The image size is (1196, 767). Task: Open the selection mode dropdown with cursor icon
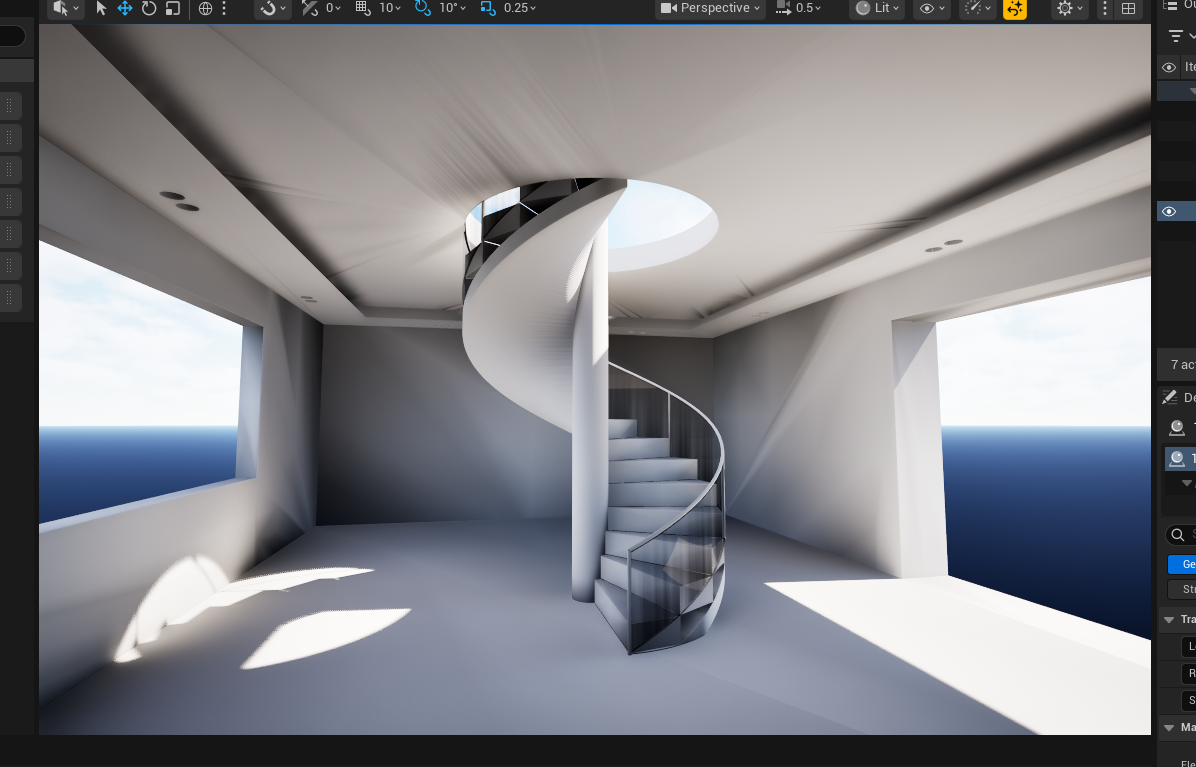(66, 8)
